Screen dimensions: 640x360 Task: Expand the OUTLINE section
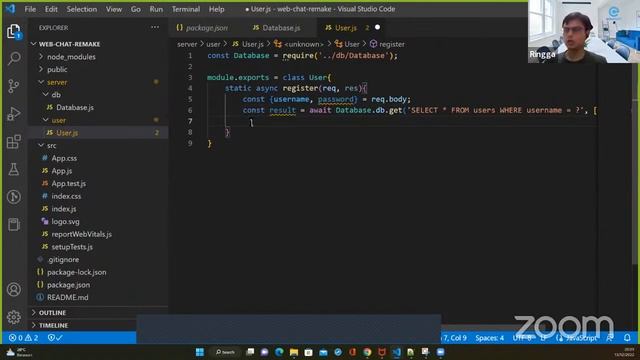(x=98, y=313)
